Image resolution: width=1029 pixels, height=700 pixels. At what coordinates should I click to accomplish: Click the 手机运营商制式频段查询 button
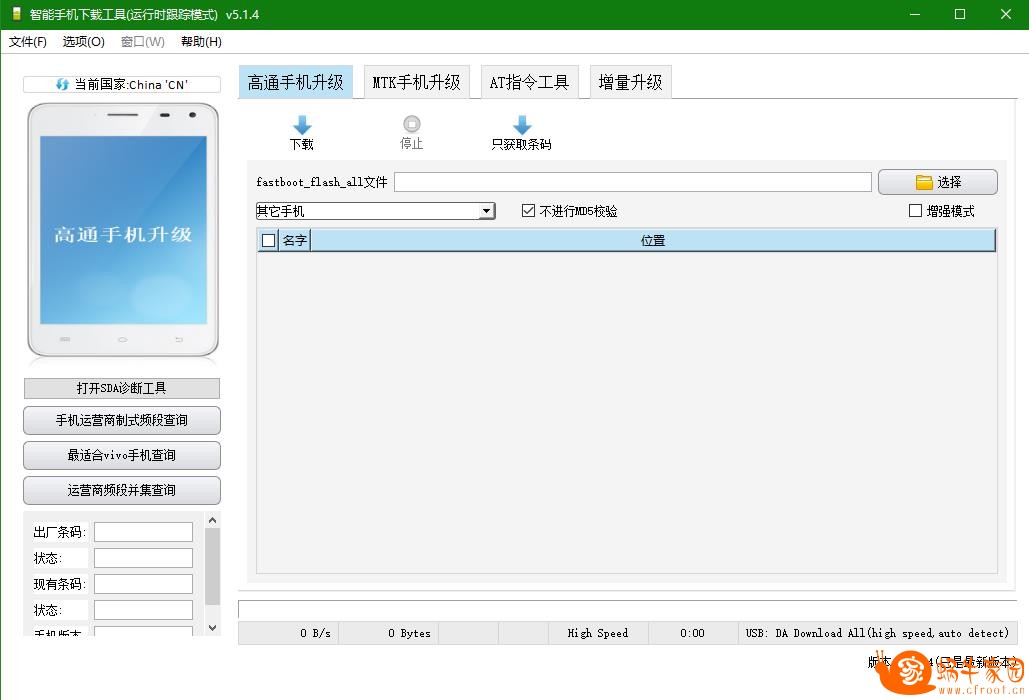(121, 421)
